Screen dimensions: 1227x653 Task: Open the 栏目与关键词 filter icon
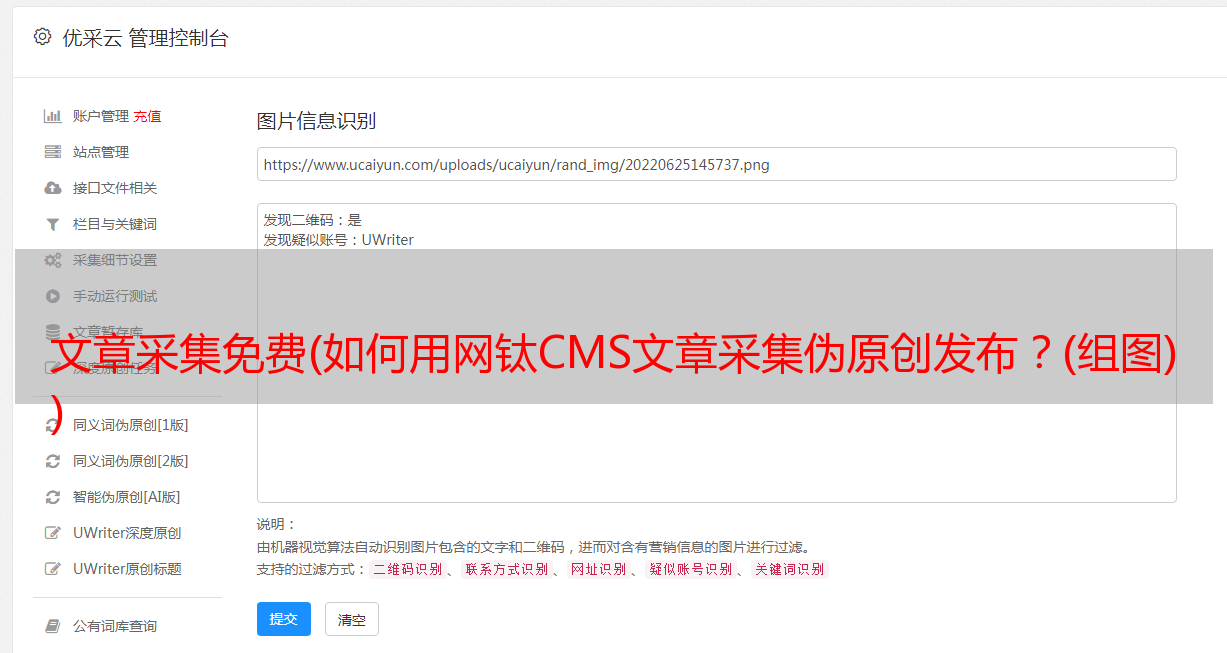[53, 224]
